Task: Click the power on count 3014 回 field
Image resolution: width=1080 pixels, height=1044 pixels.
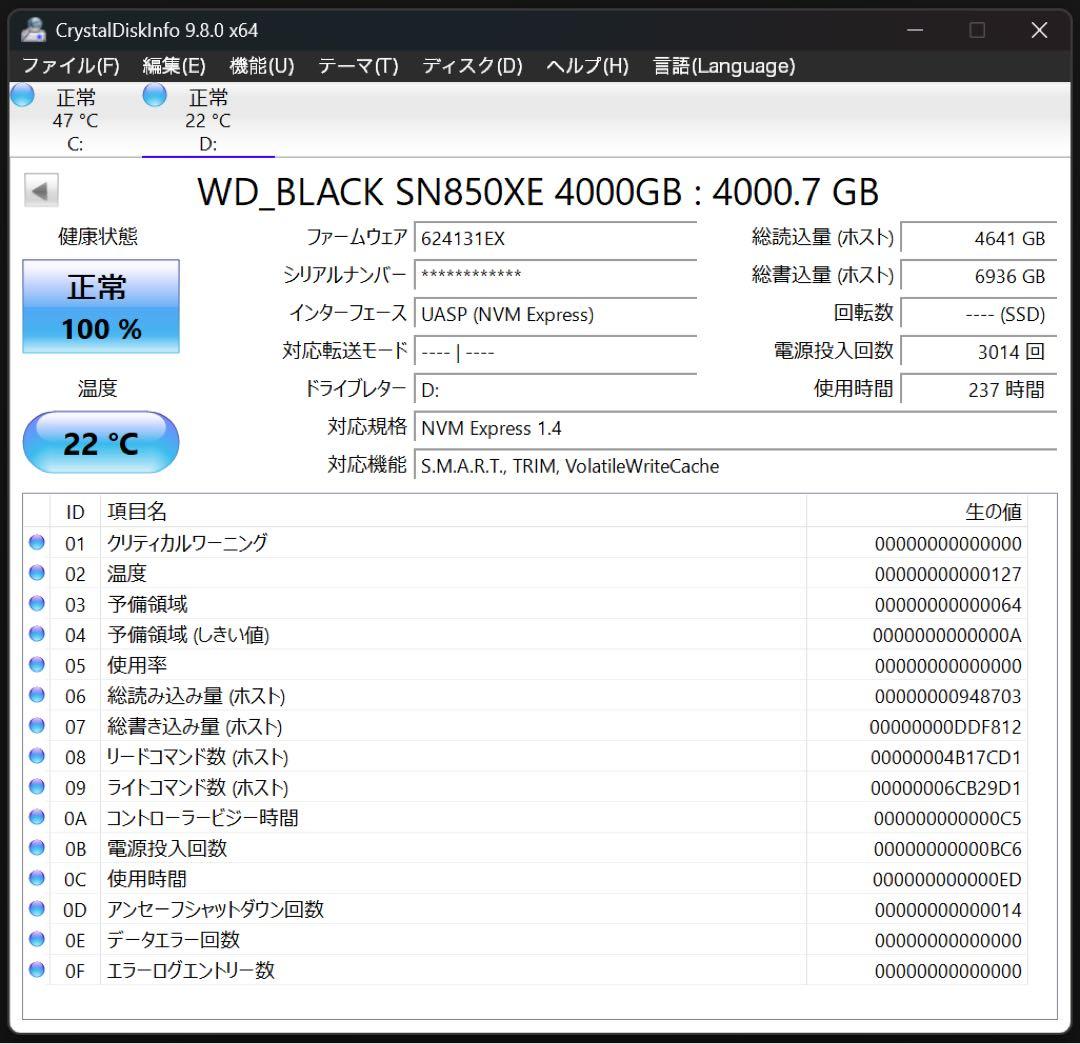Action: tap(979, 351)
